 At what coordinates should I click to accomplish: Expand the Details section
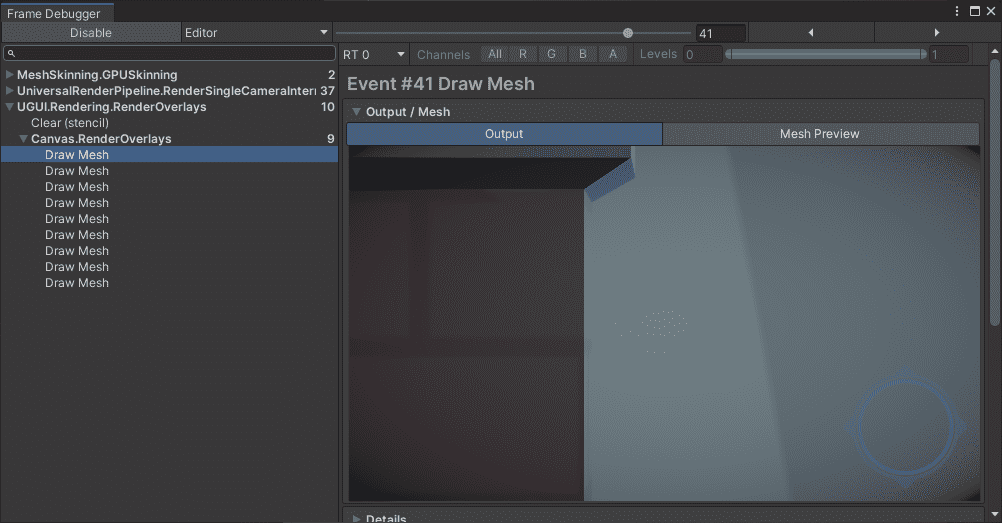pyautogui.click(x=357, y=518)
